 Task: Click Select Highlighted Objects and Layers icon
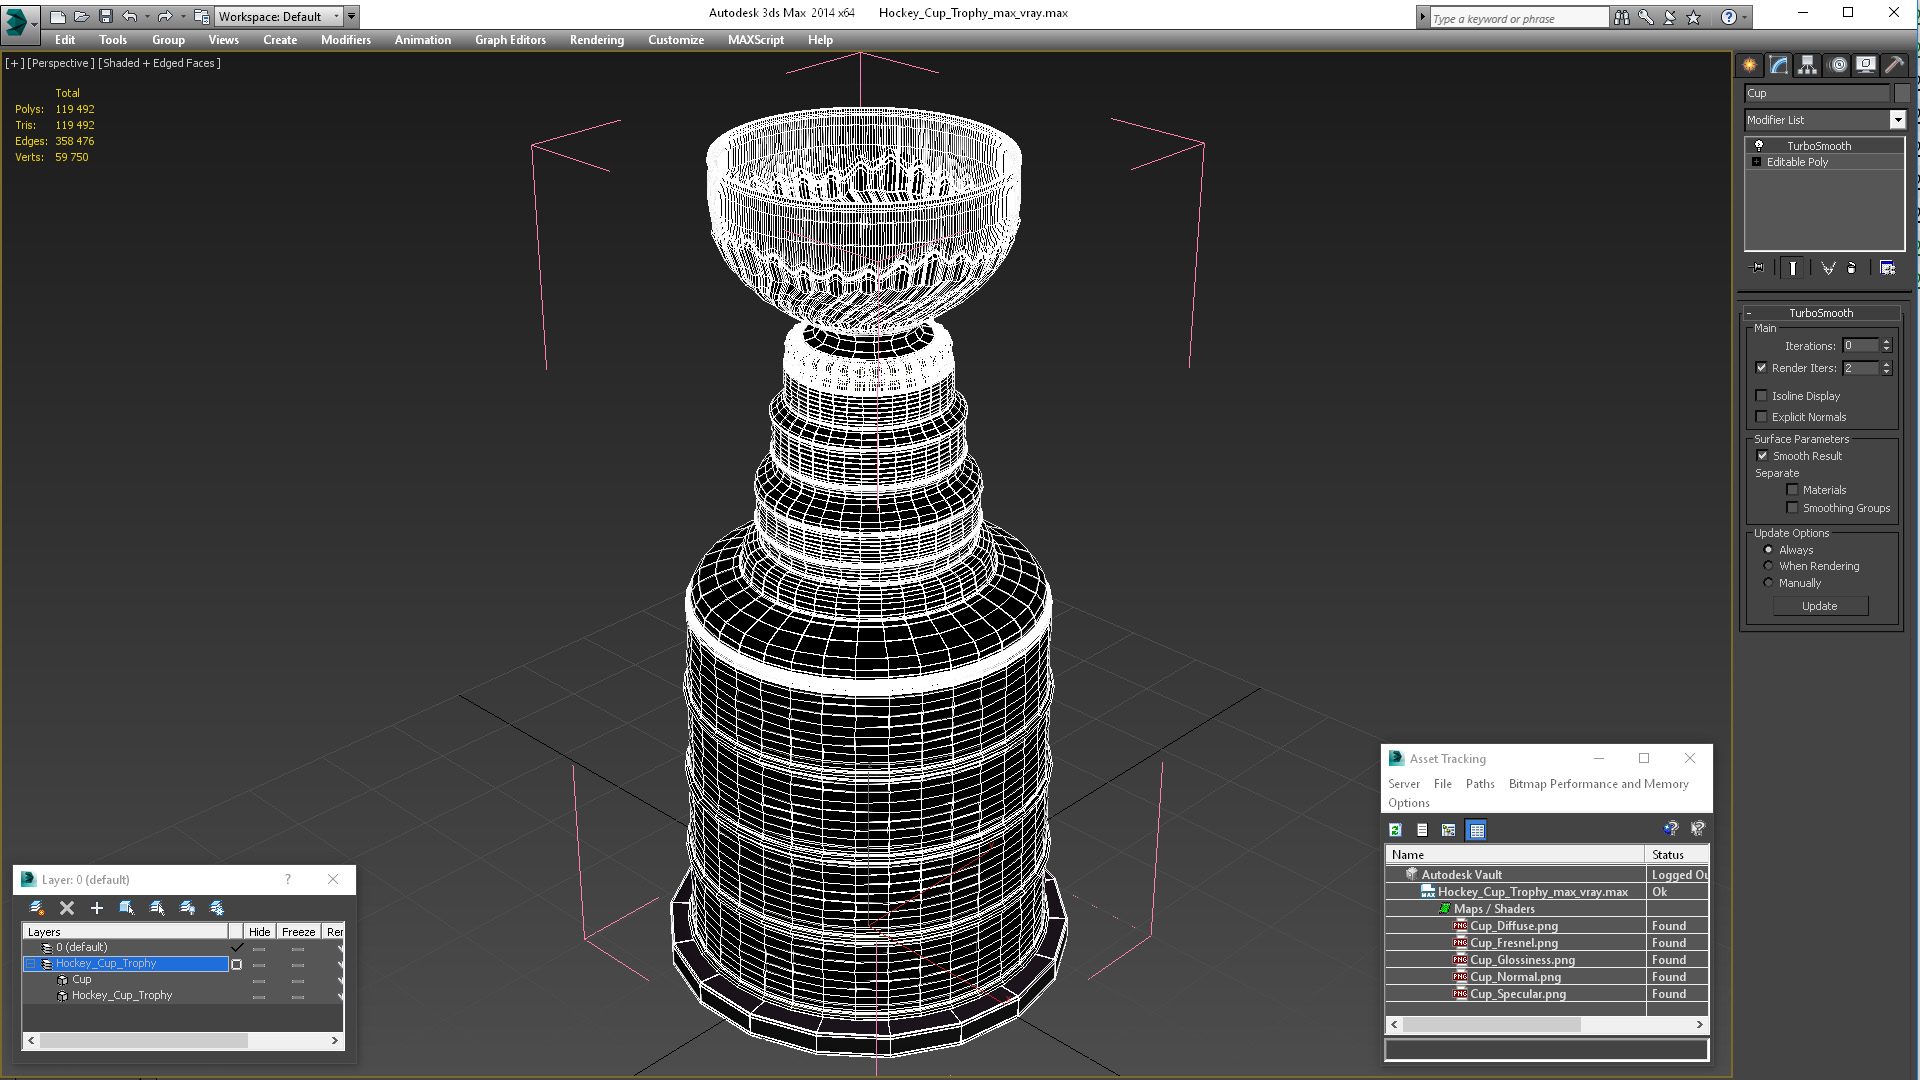(127, 908)
